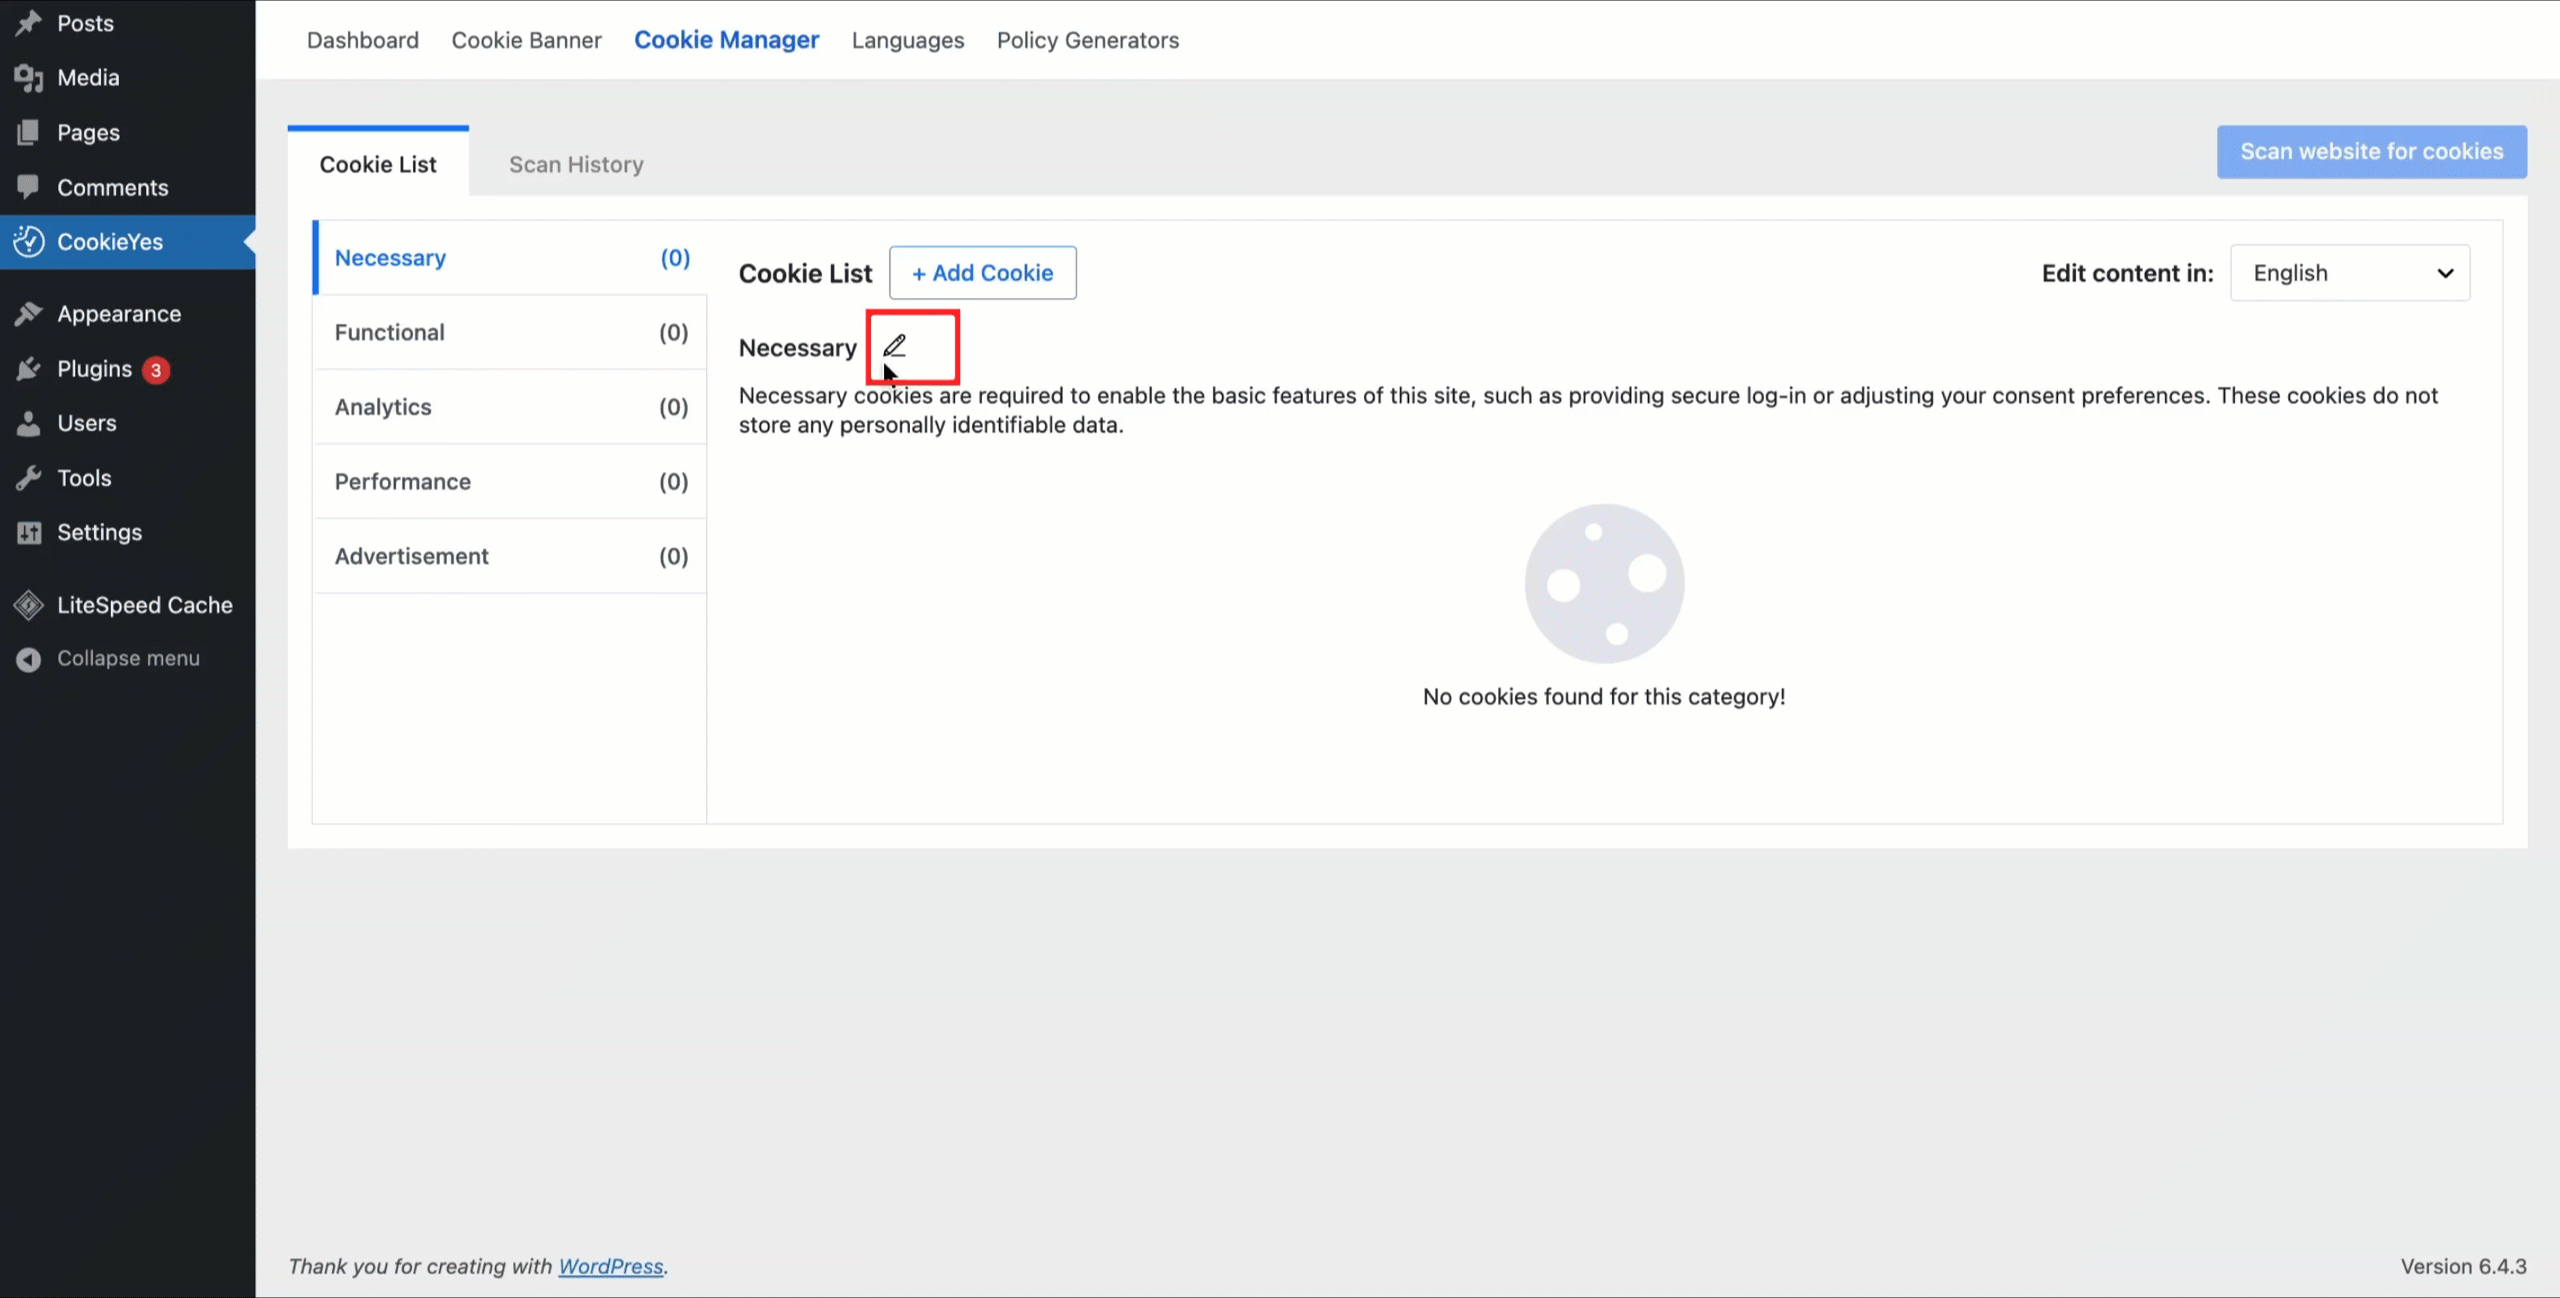2560x1298 pixels.
Task: Open the Edit content in language dropdown
Action: [x=2350, y=273]
